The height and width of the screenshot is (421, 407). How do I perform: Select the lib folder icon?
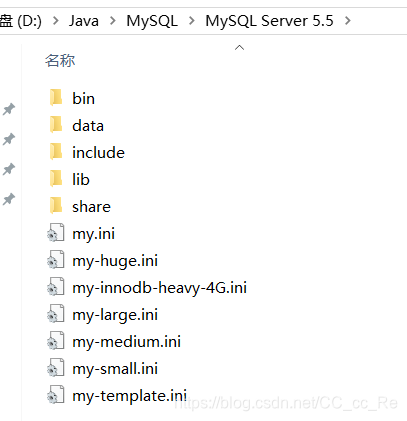pyautogui.click(x=56, y=178)
